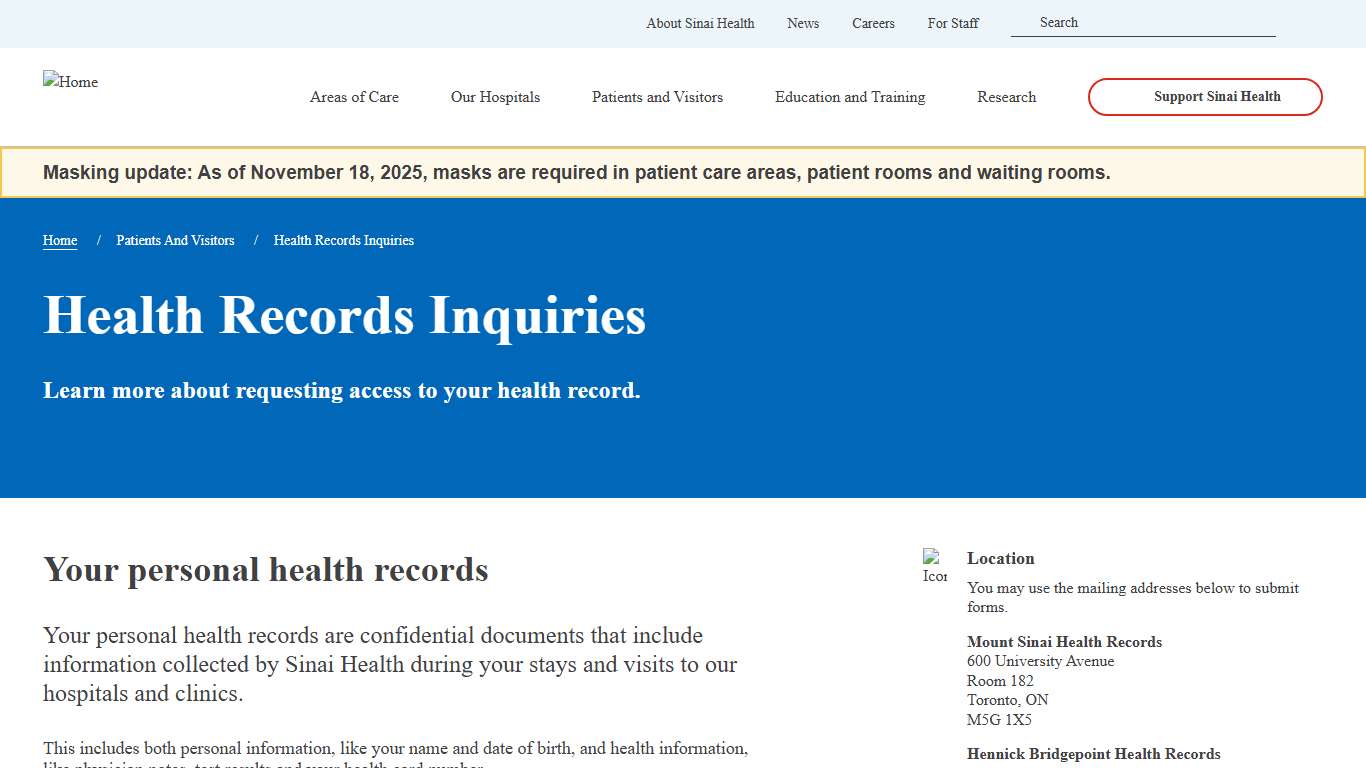
Task: Click the Mount Sinai Health Records address heading
Action: tap(1064, 641)
